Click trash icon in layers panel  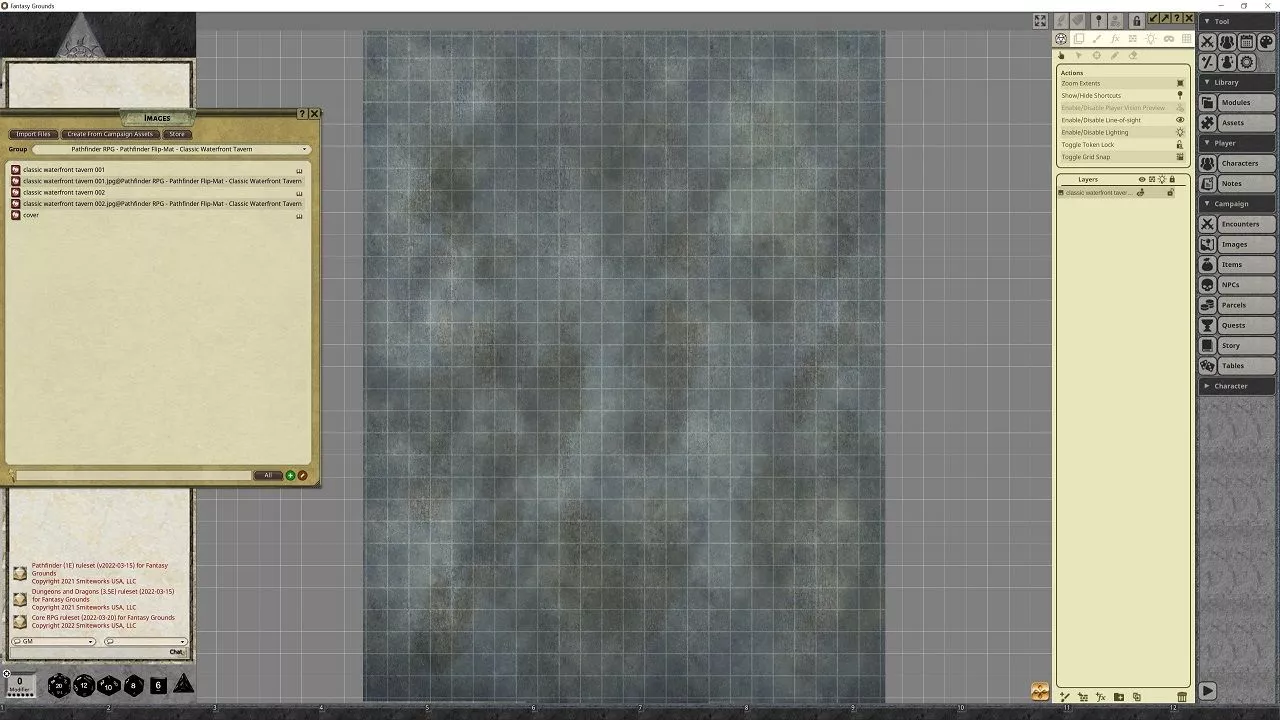click(x=1182, y=697)
